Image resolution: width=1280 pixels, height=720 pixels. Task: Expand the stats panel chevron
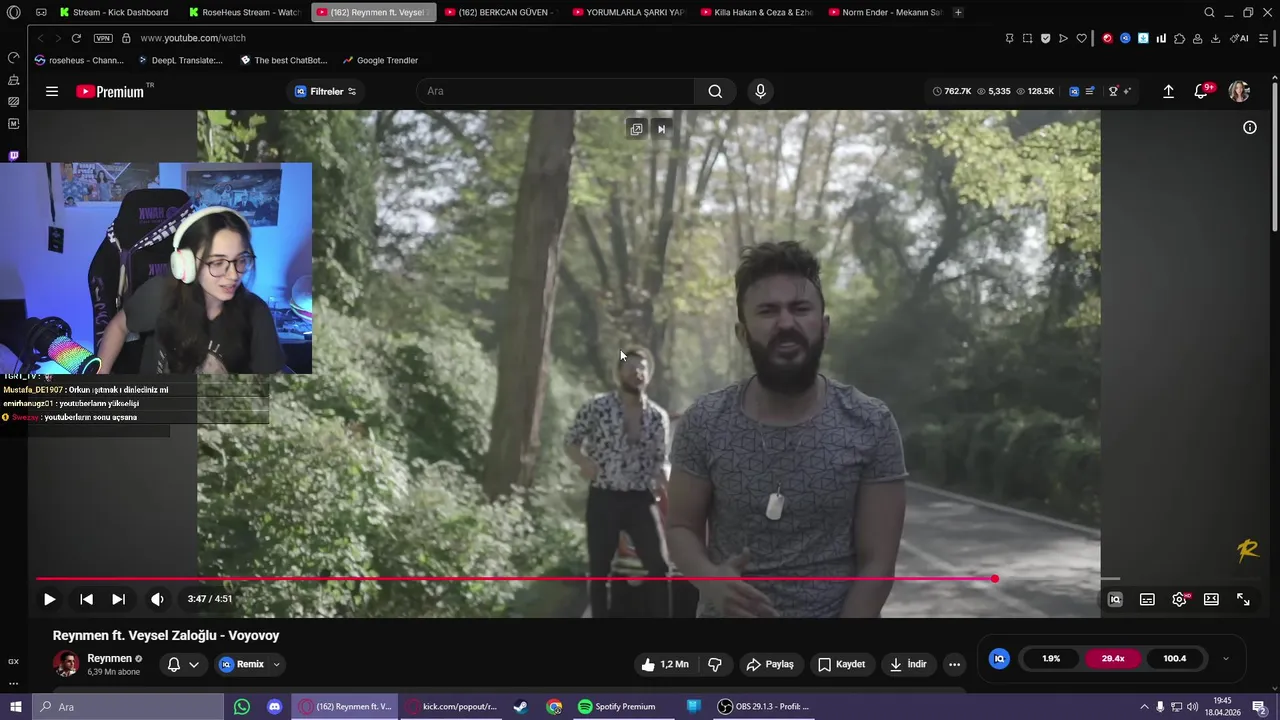pos(1226,659)
